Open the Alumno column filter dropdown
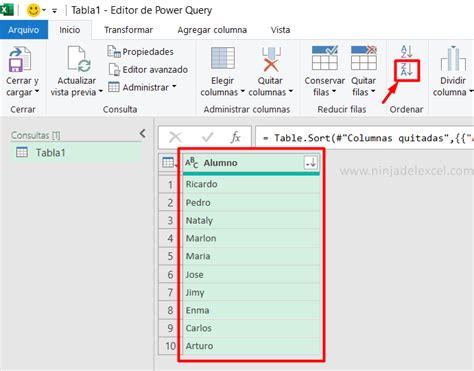The height and width of the screenshot is (371, 474). click(311, 163)
